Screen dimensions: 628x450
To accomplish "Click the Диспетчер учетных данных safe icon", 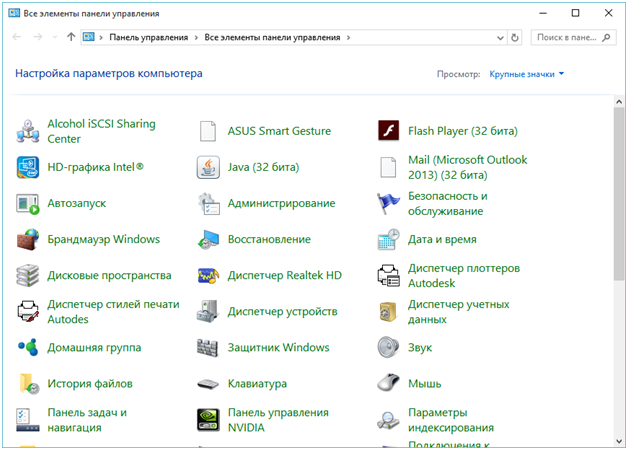I will [388, 311].
